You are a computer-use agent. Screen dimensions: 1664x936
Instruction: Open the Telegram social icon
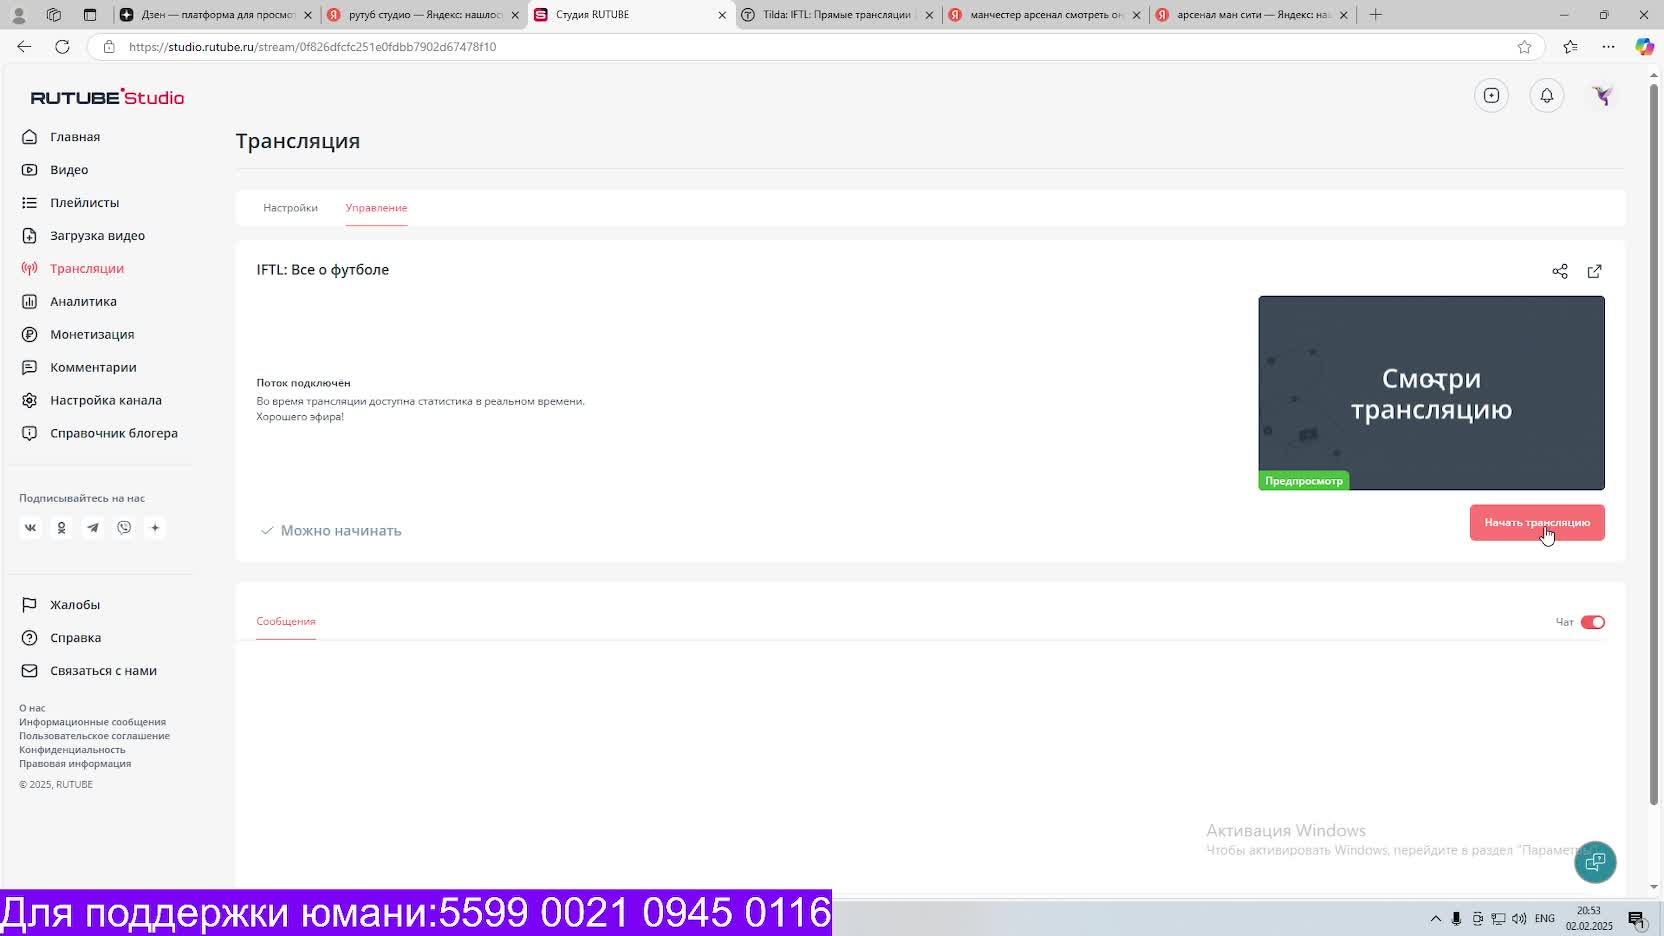click(x=93, y=528)
